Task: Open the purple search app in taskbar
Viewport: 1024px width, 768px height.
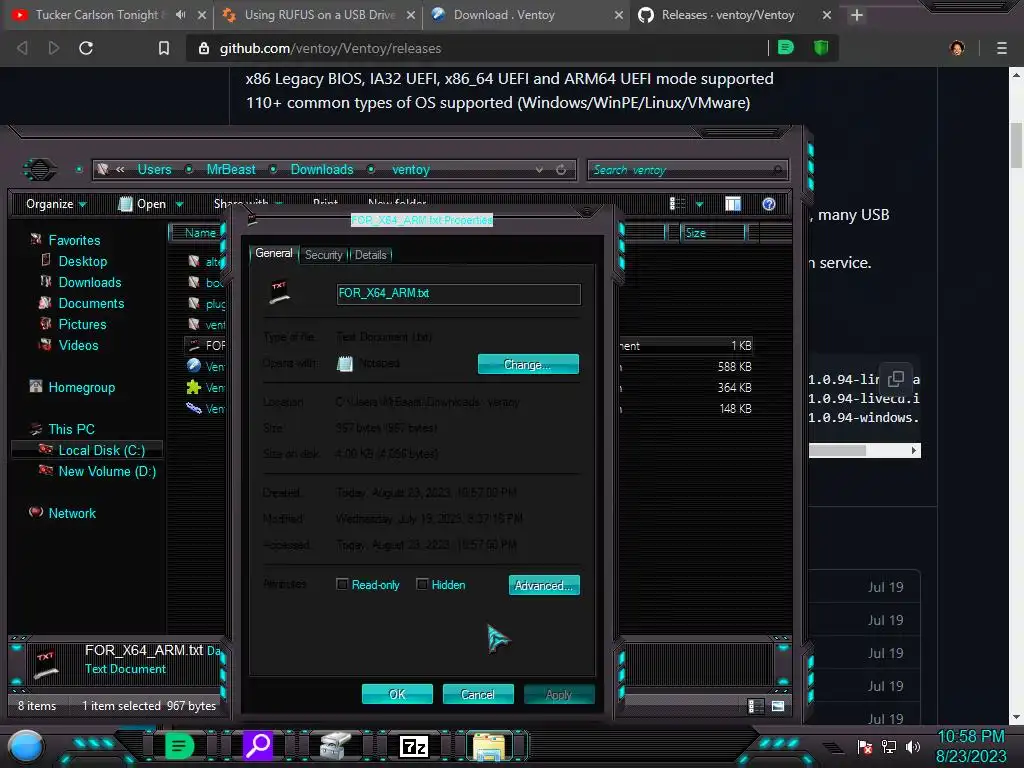Action: coord(258,746)
